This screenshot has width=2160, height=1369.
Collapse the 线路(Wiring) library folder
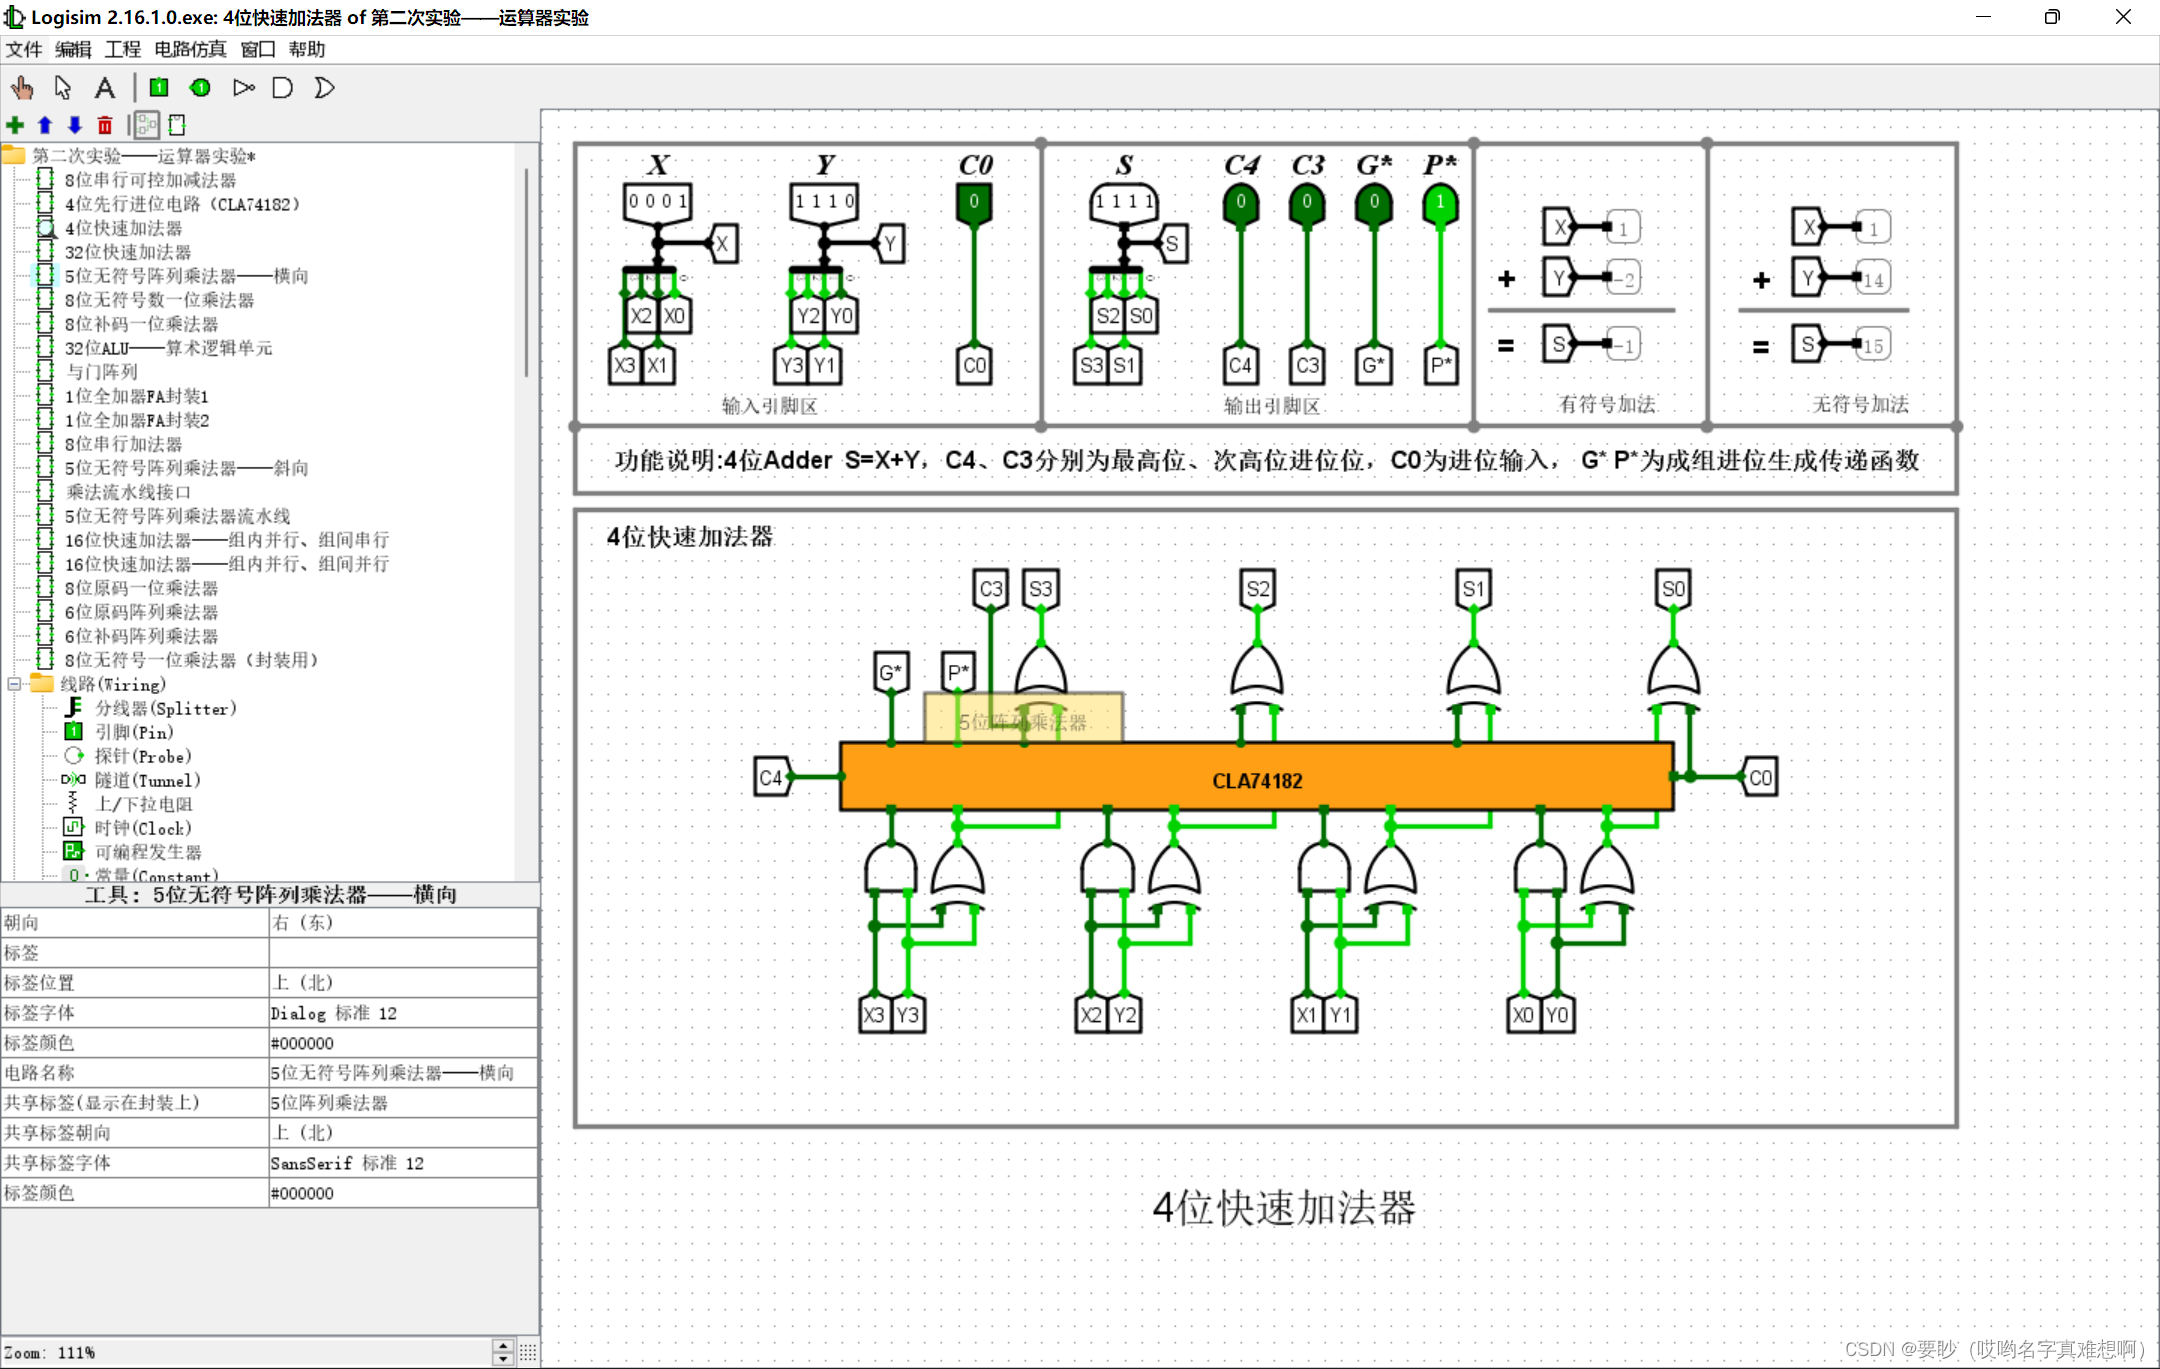[x=14, y=684]
